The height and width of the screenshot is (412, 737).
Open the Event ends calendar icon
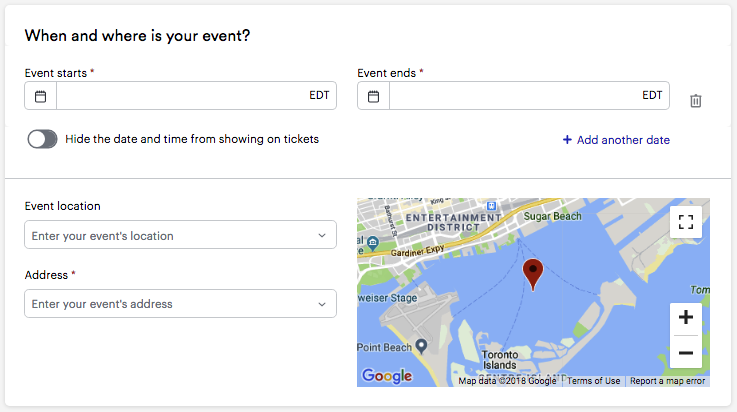373,96
